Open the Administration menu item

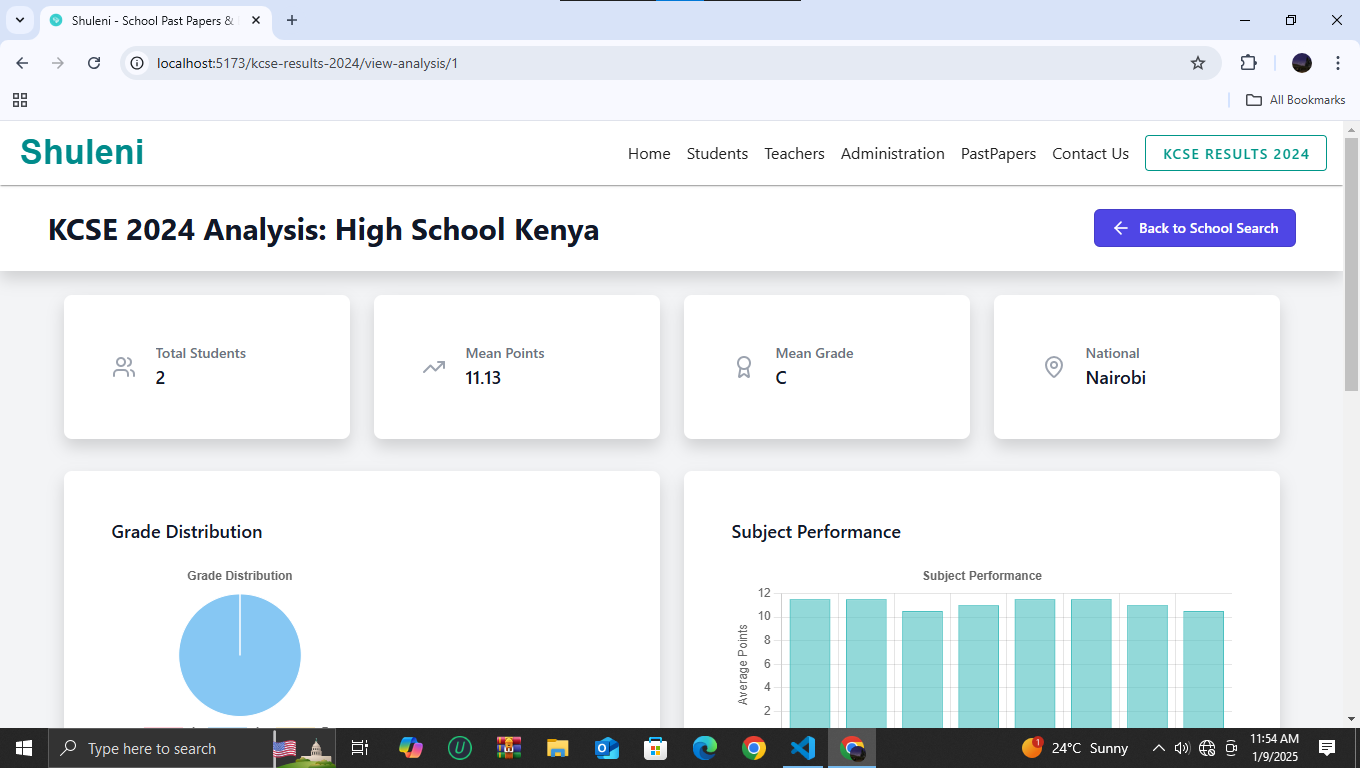892,153
